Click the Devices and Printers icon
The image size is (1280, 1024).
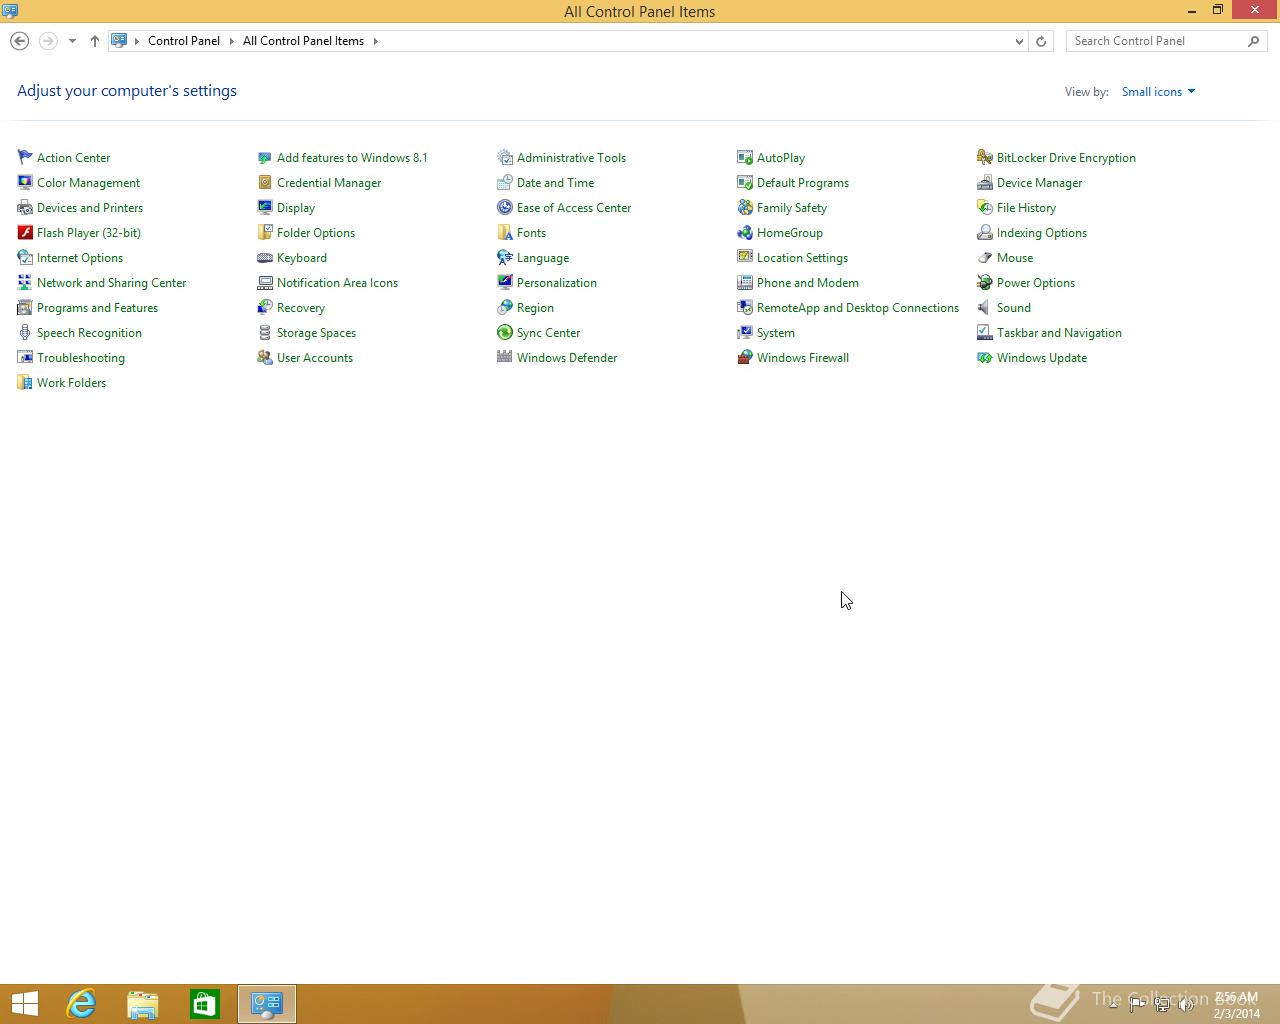[25, 207]
